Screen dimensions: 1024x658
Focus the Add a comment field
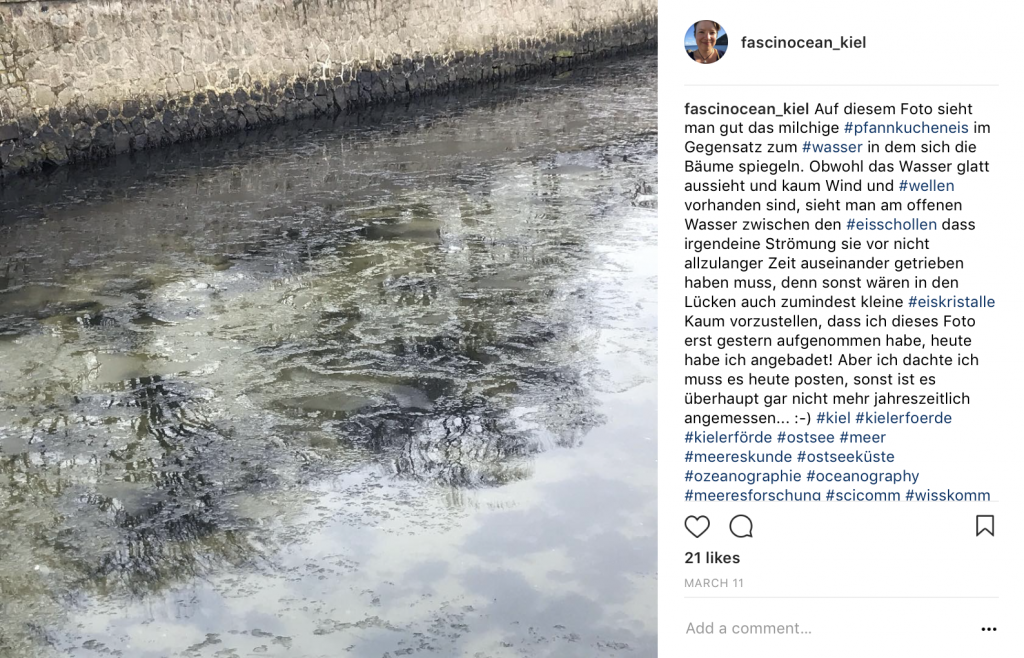click(829, 629)
